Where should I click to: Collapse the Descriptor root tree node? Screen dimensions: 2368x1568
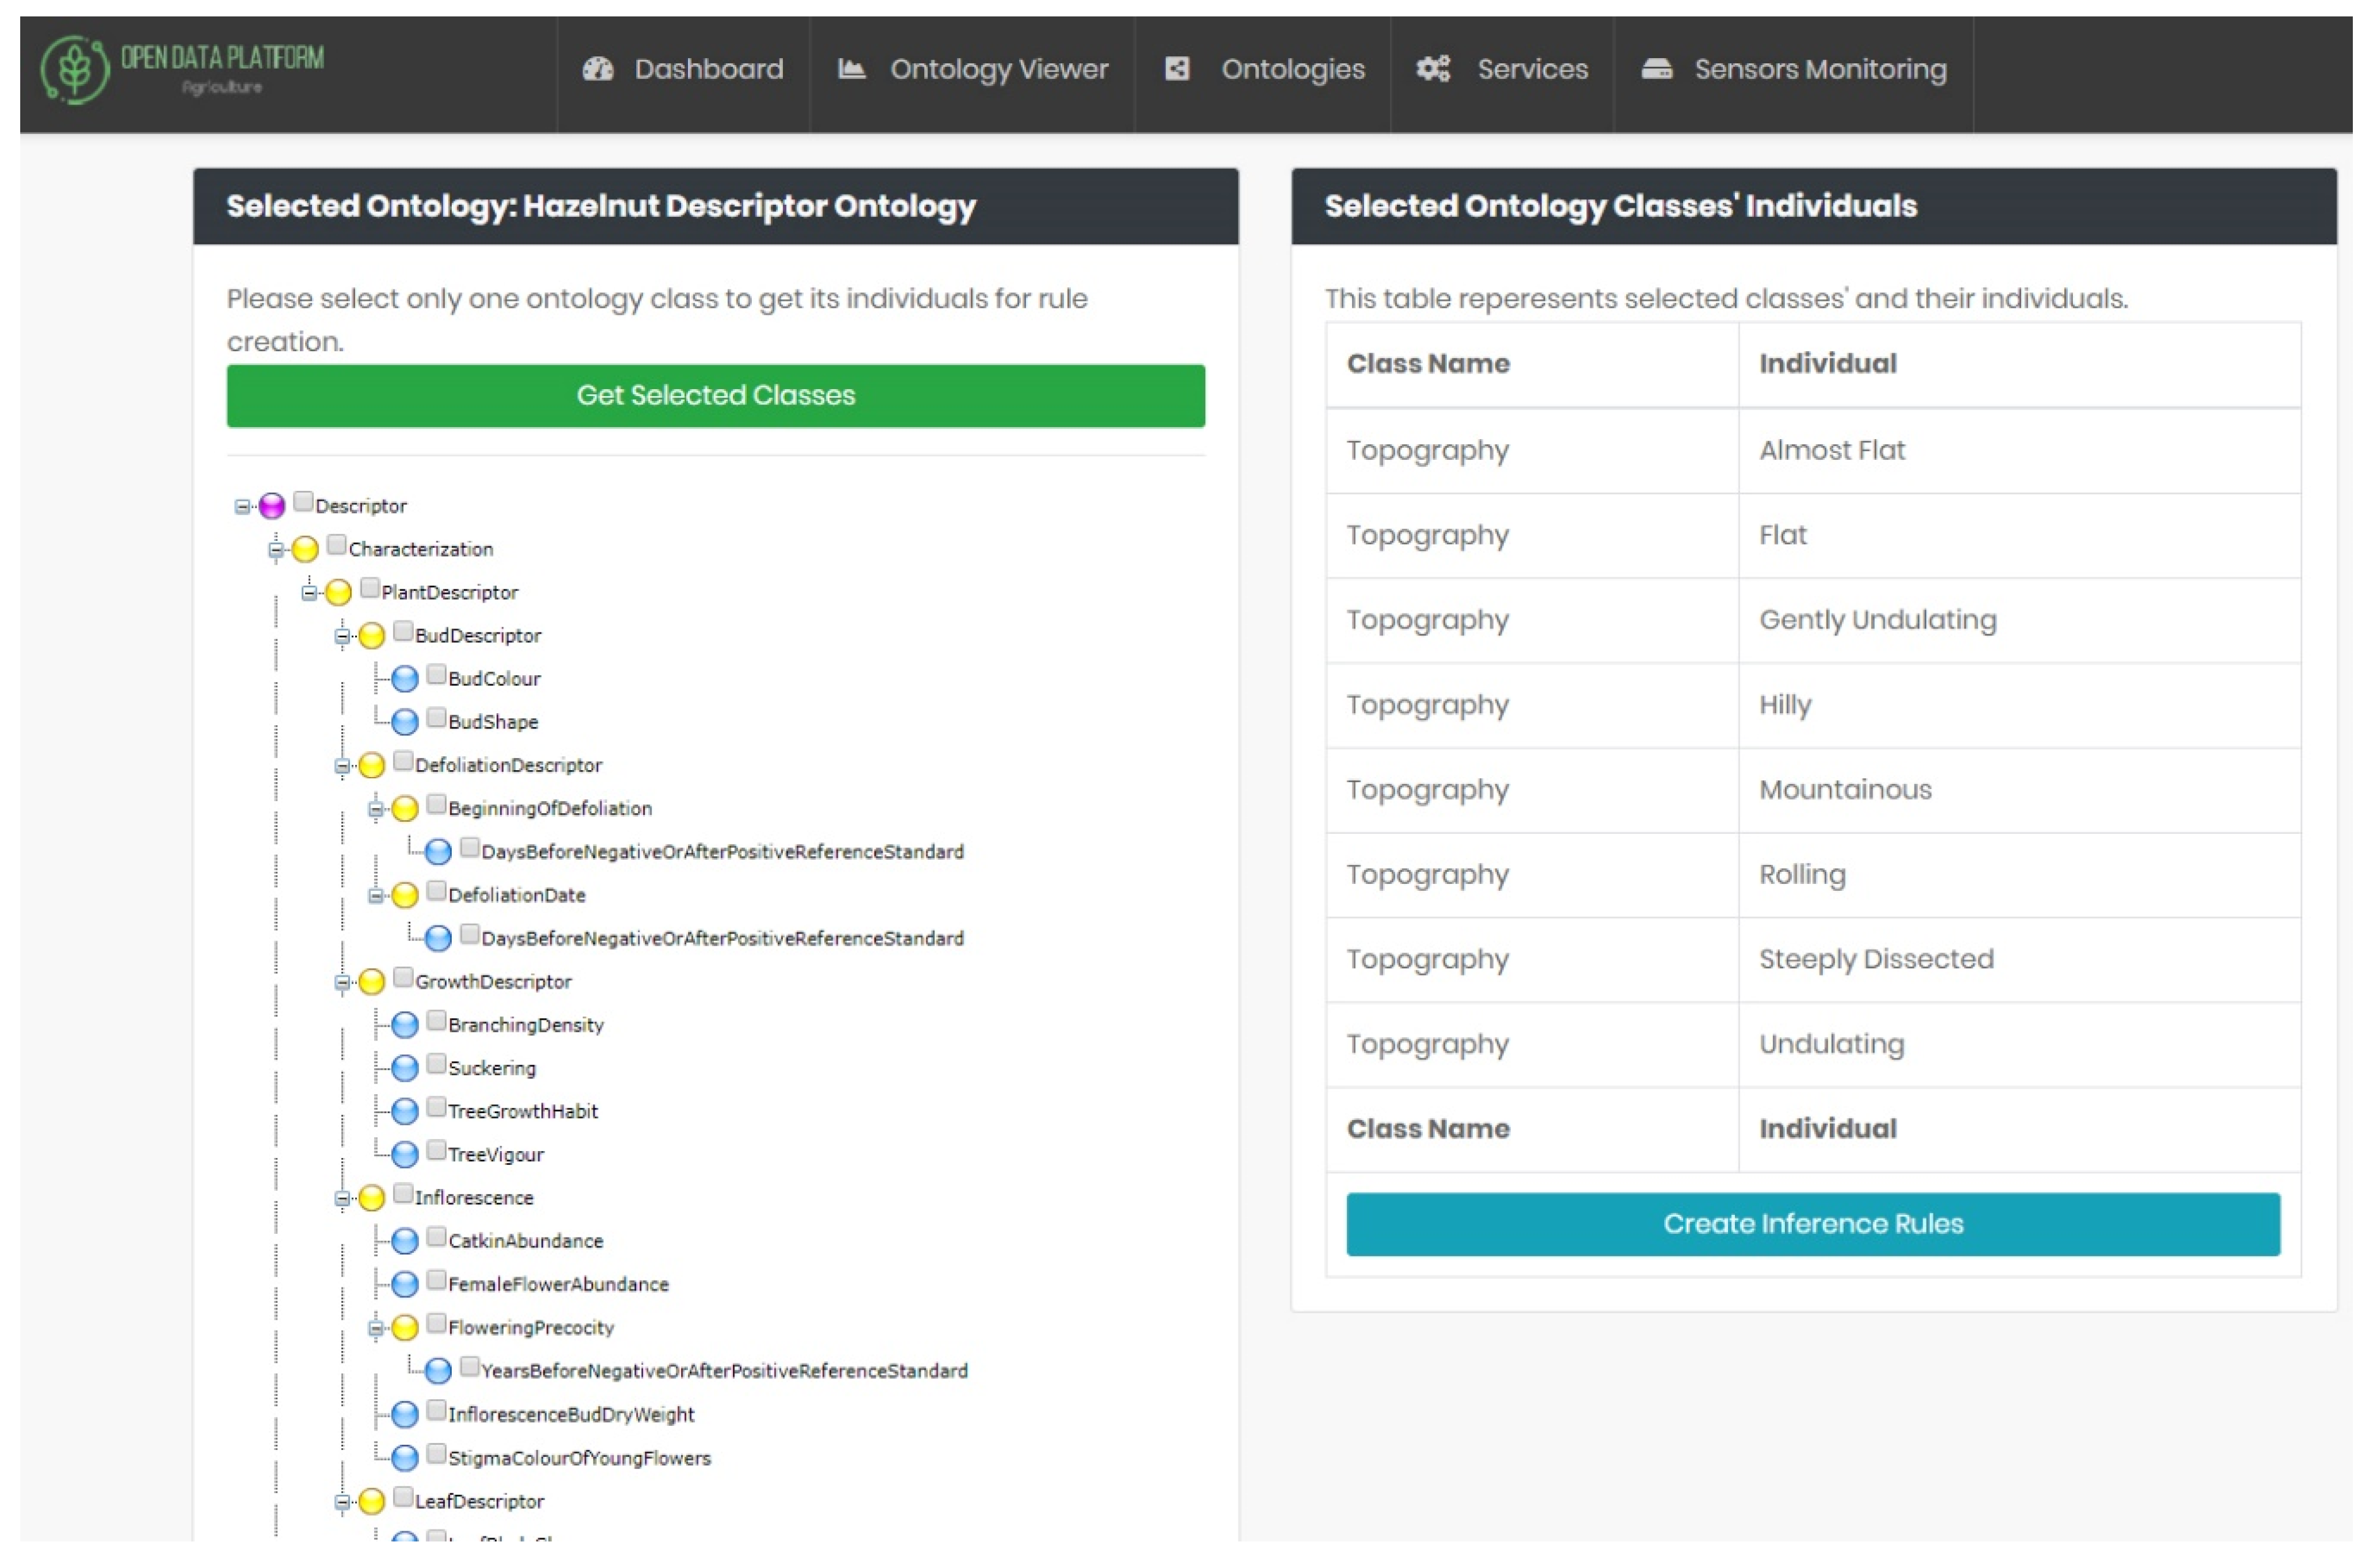pyautogui.click(x=242, y=507)
